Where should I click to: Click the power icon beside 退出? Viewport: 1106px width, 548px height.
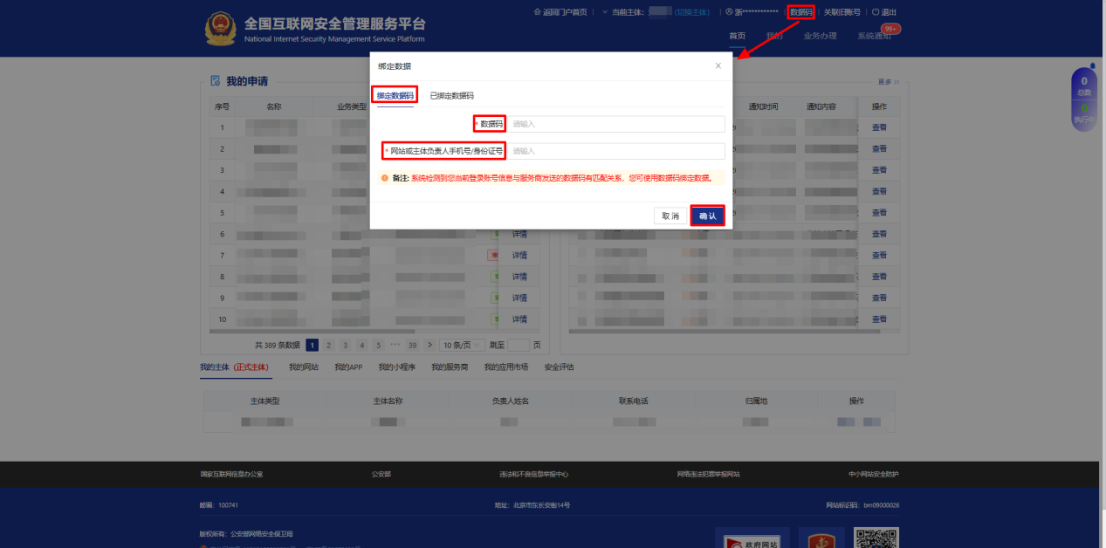(x=875, y=12)
